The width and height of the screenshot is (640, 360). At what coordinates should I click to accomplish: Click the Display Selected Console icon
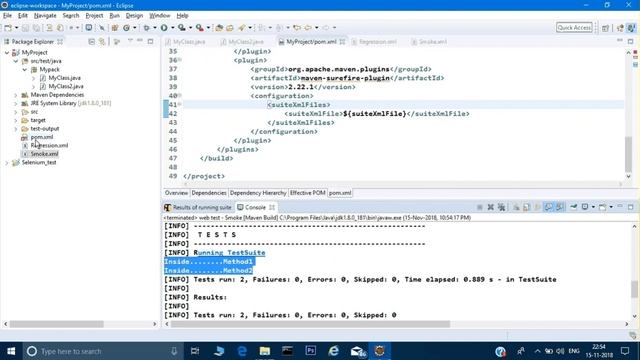(585, 207)
